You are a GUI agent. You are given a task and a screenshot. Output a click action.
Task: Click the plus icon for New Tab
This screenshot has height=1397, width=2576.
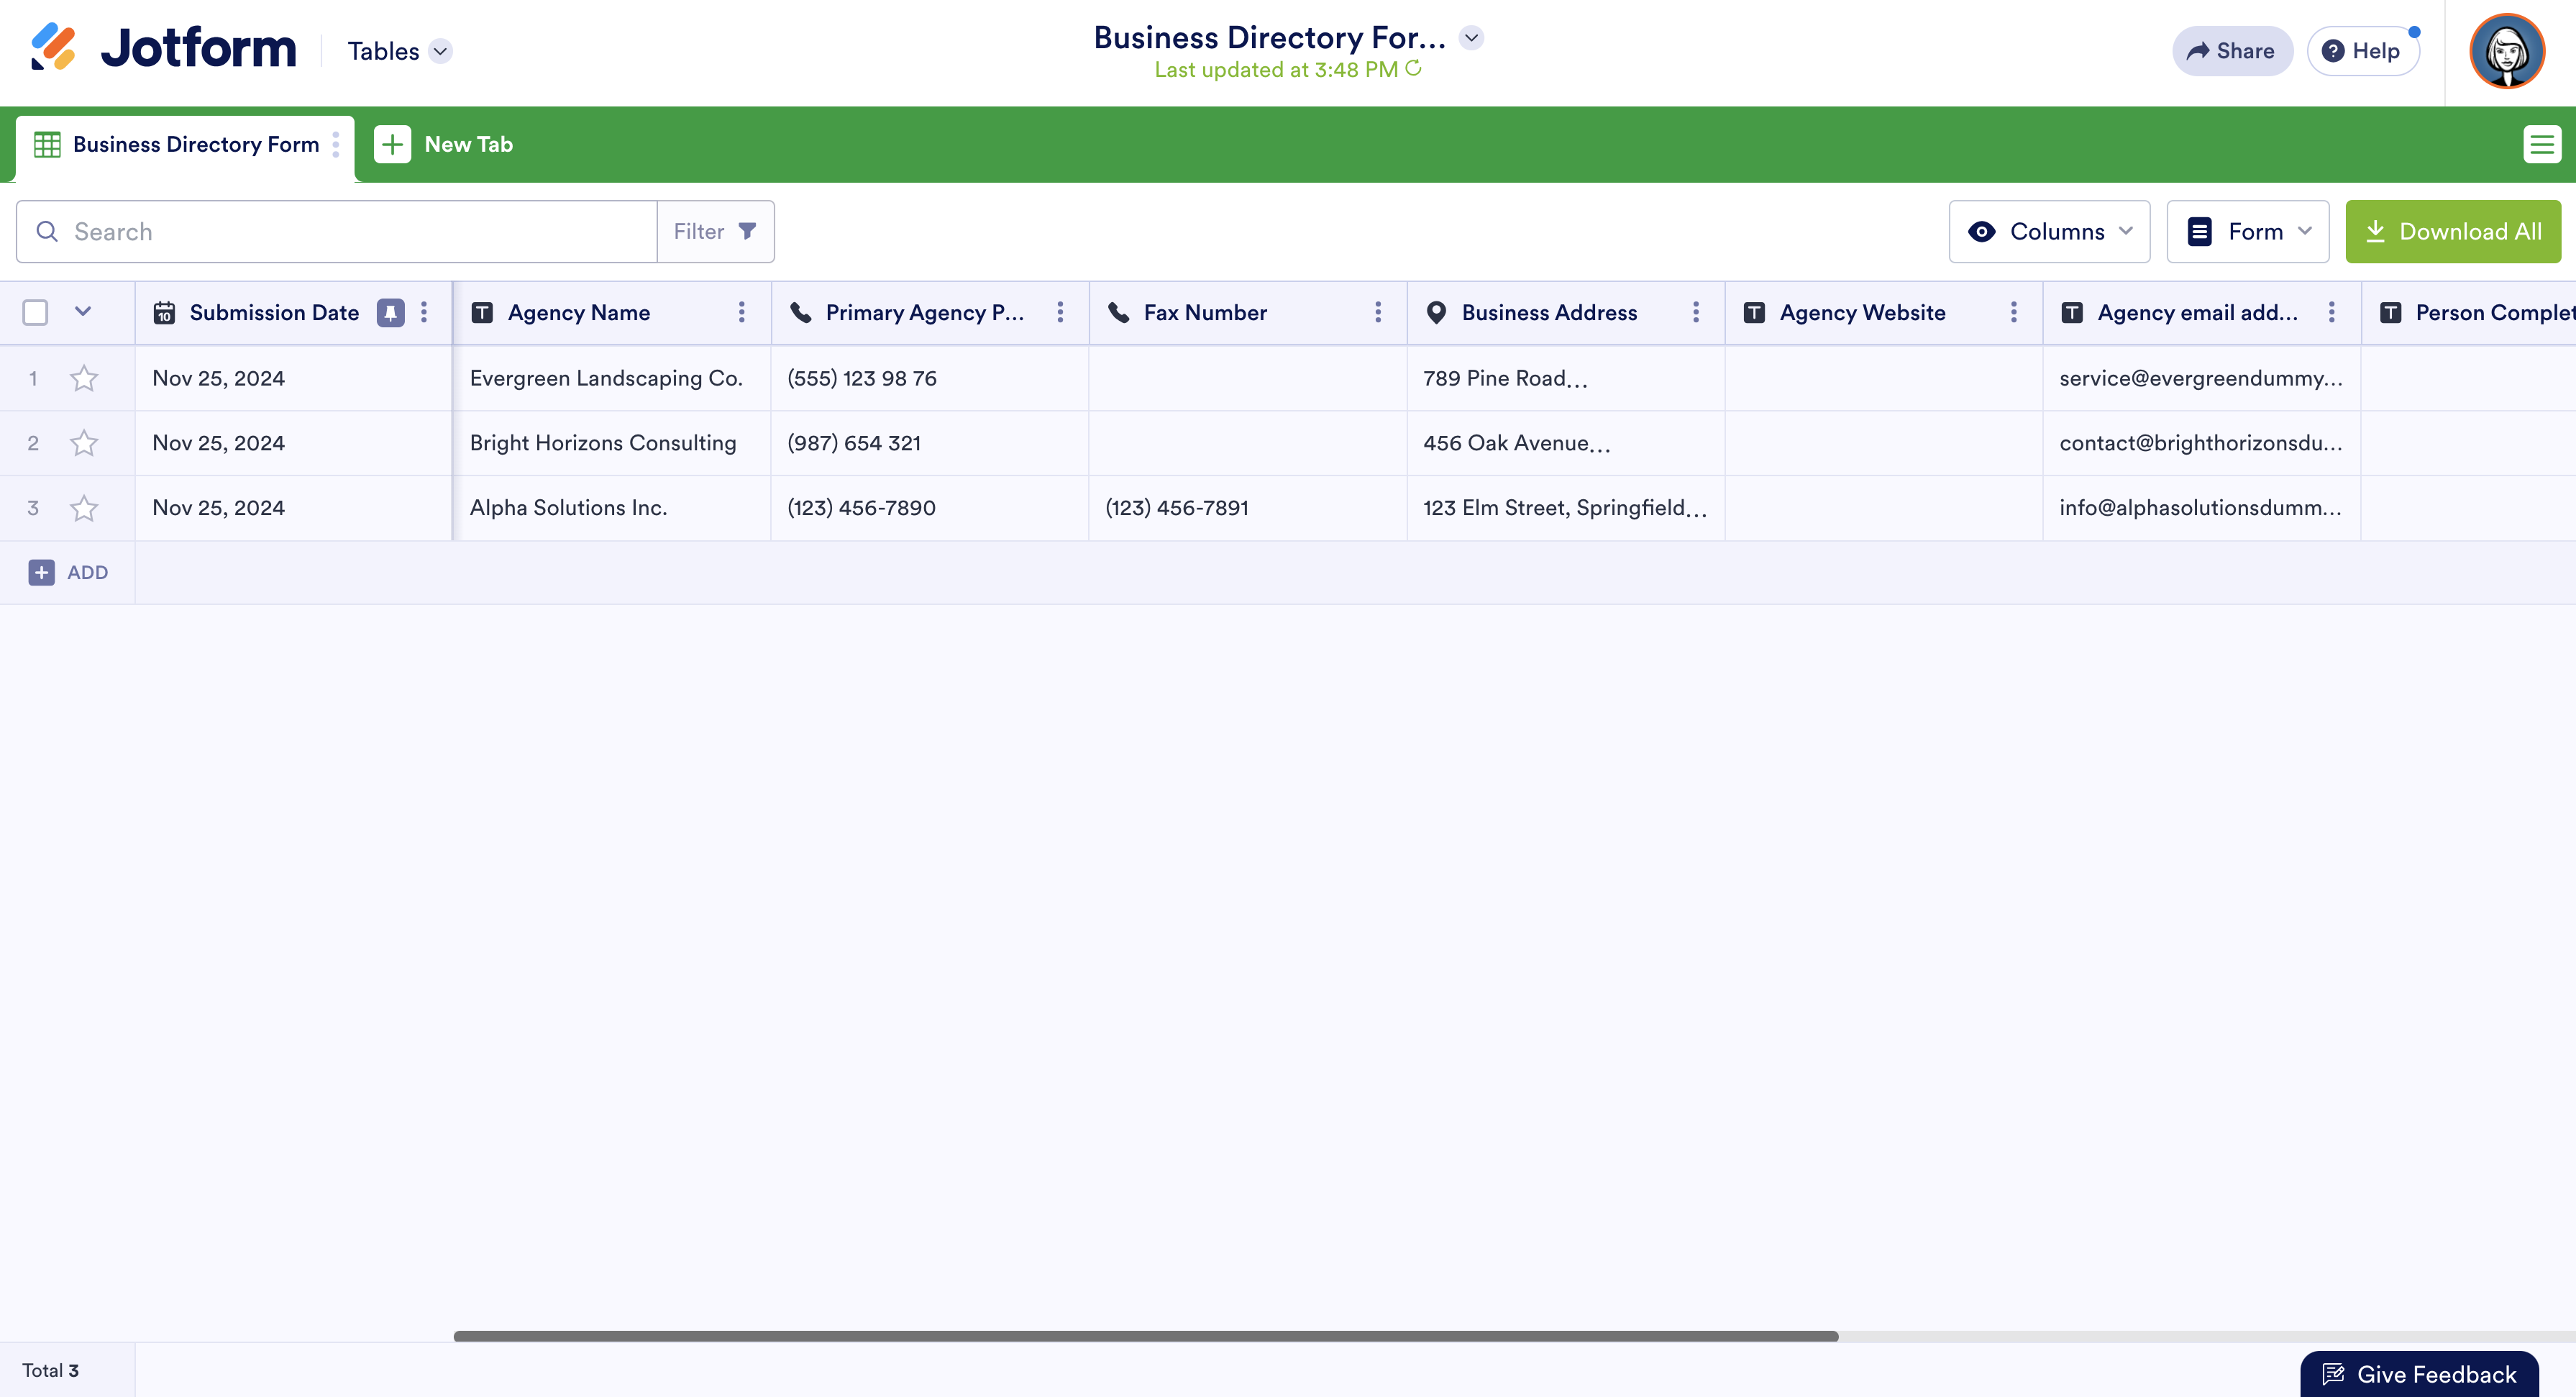coord(392,144)
